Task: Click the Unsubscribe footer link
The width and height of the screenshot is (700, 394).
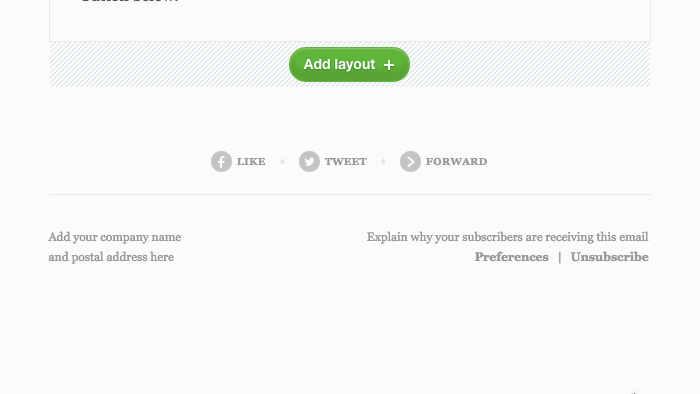Action: point(609,257)
